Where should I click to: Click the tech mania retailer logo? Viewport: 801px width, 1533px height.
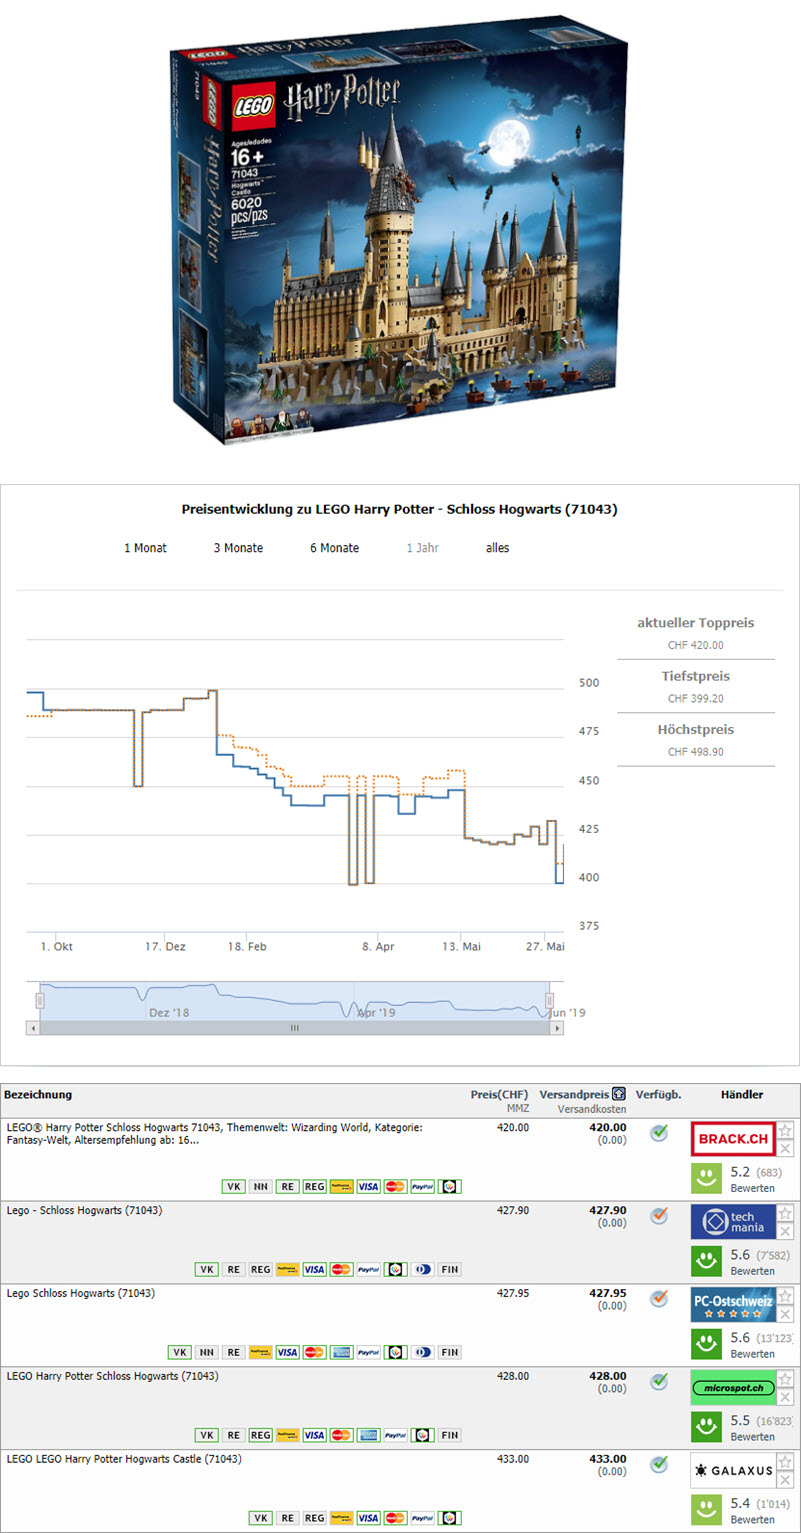(x=732, y=1222)
